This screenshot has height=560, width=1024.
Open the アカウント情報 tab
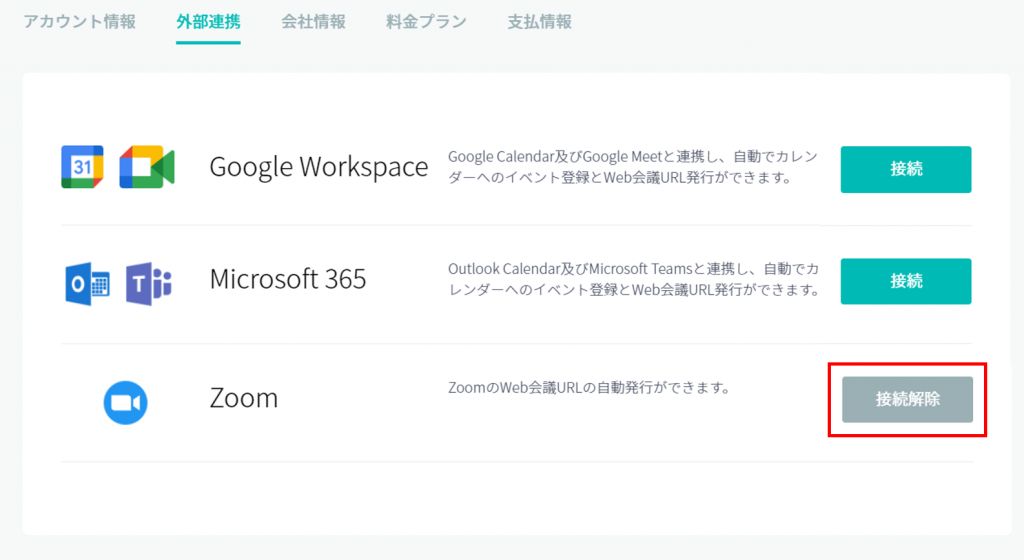80,22
